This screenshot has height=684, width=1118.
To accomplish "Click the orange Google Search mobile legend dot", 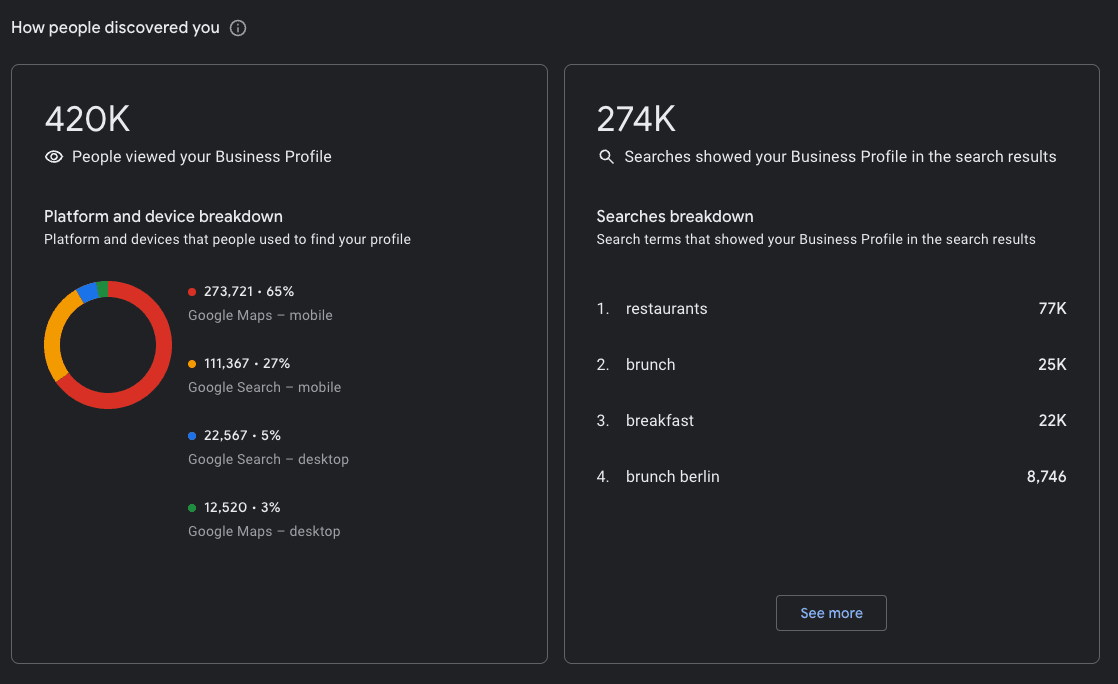I will pyautogui.click(x=192, y=364).
